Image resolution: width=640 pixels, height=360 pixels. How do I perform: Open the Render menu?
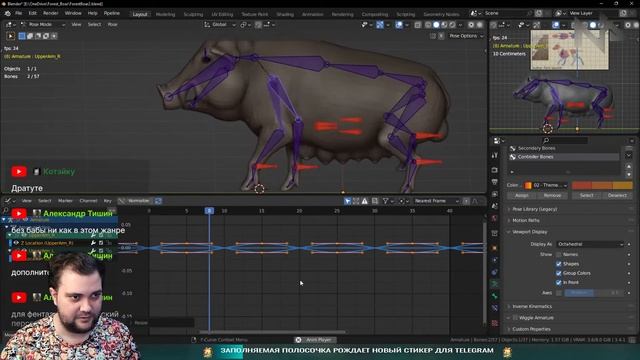[51, 13]
